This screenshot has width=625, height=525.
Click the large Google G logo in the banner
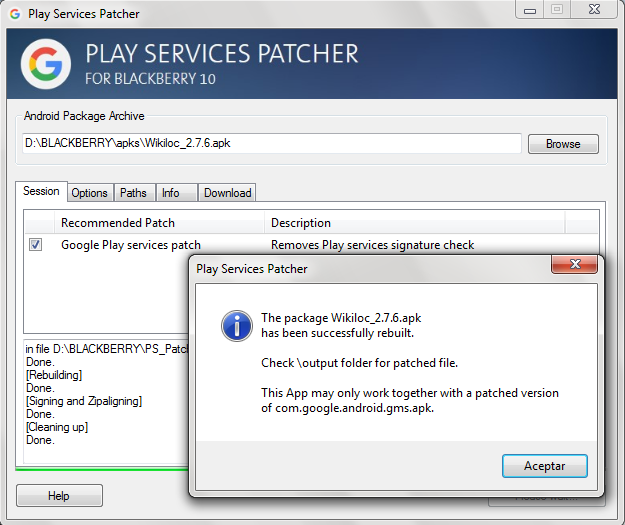(x=46, y=64)
